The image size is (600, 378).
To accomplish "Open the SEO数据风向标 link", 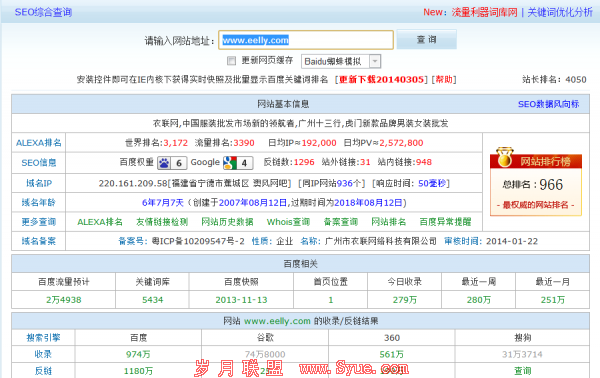I will 548,104.
